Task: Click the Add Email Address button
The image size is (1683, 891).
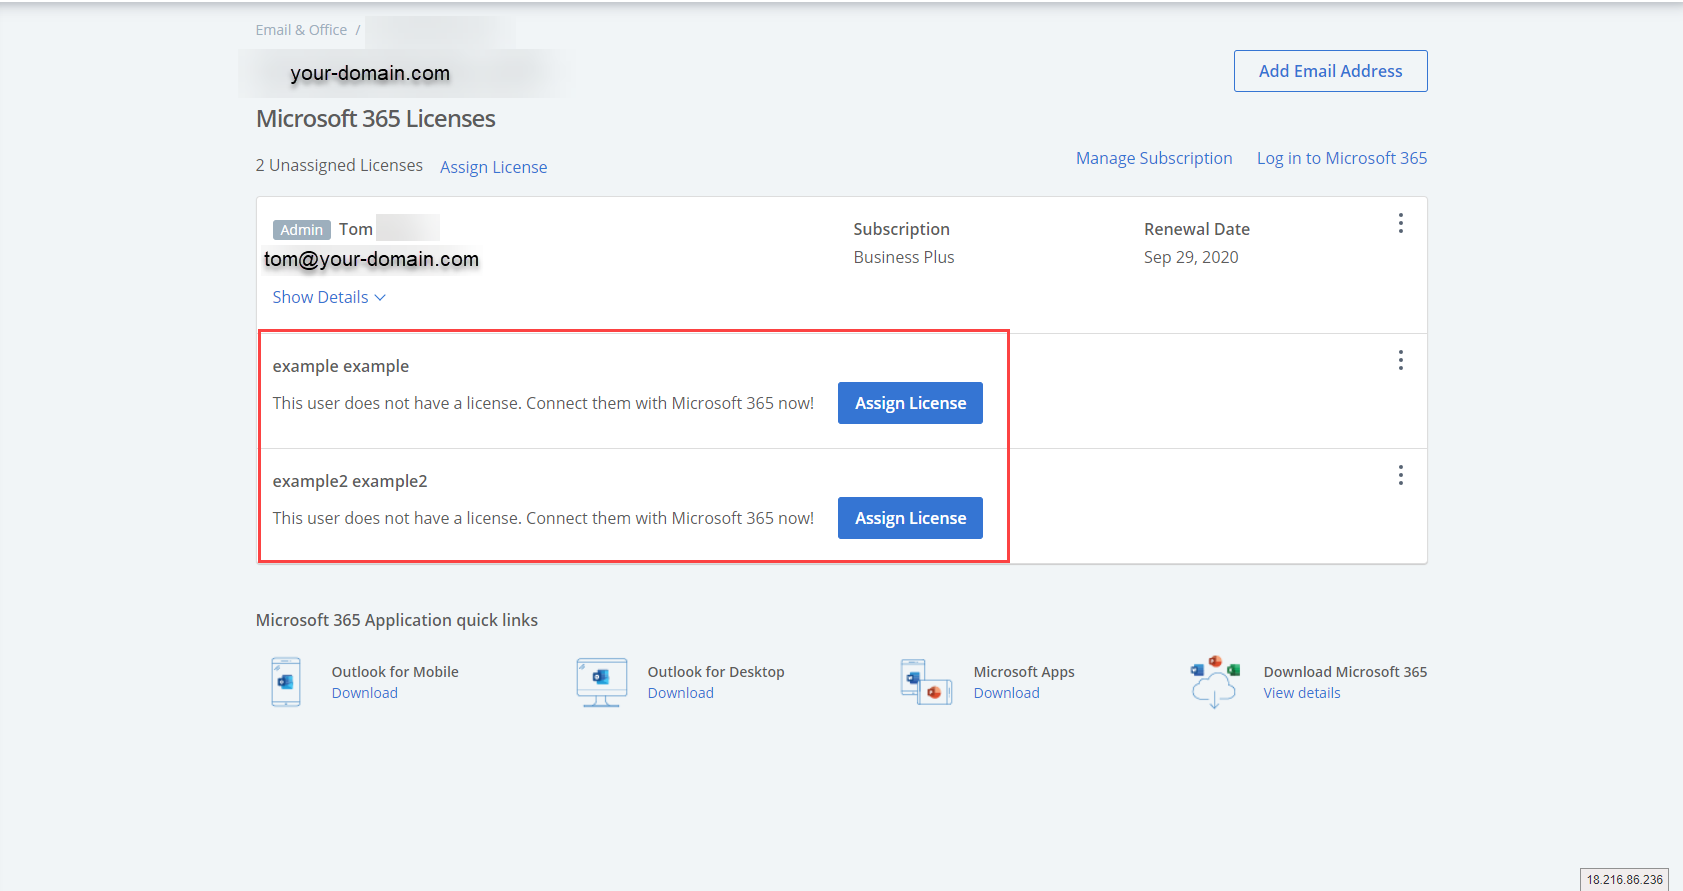Action: tap(1330, 71)
